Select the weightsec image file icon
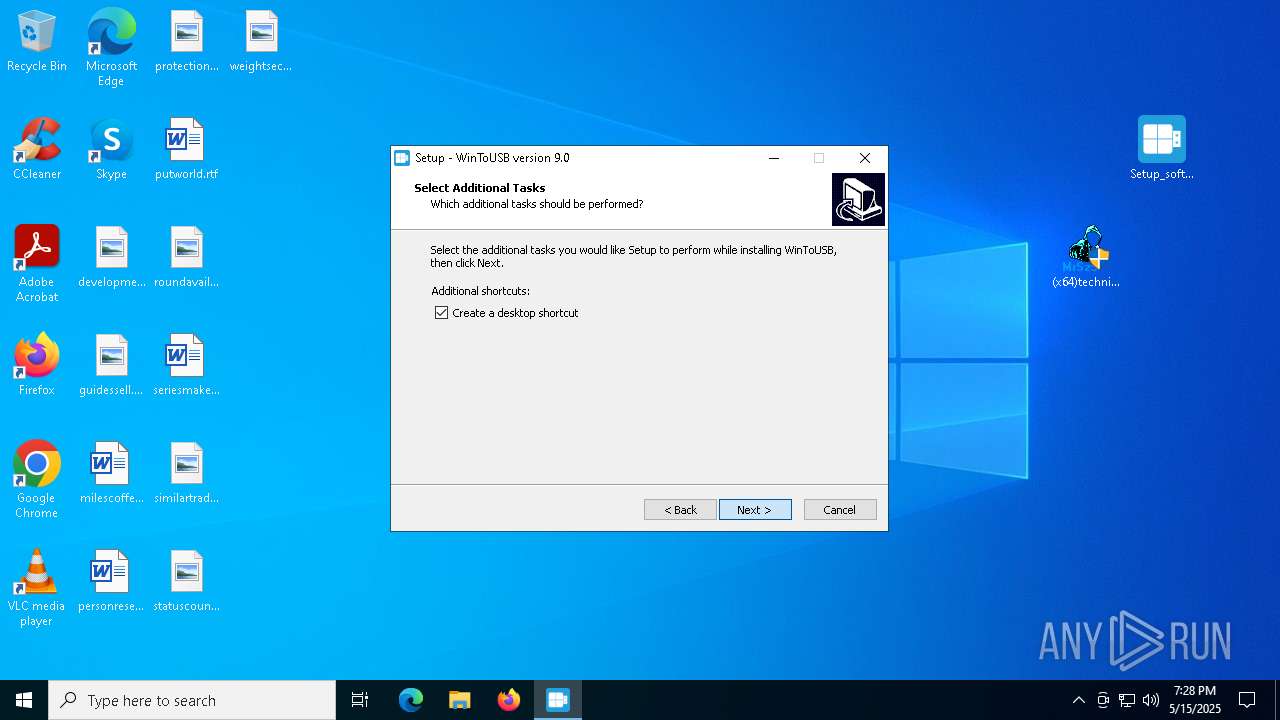The height and width of the screenshot is (720, 1280). (x=261, y=42)
